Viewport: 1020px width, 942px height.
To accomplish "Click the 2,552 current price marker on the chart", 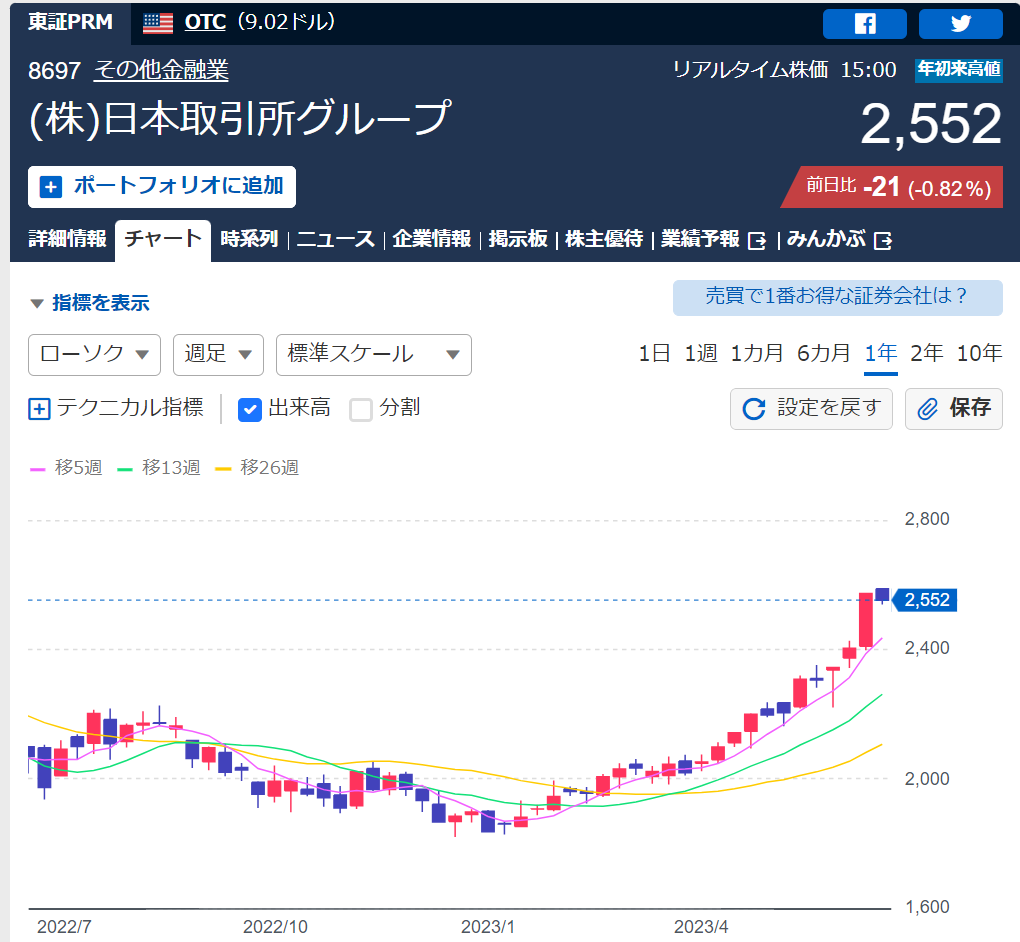I will point(926,600).
